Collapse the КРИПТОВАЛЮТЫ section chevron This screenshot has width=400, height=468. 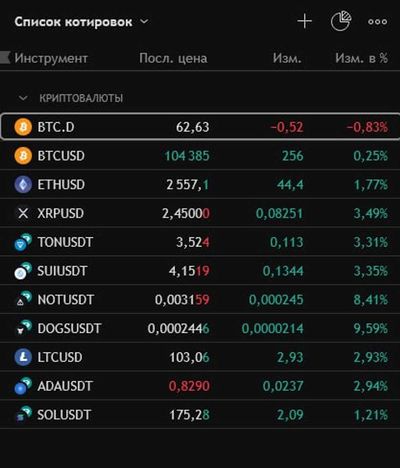[x=23, y=98]
